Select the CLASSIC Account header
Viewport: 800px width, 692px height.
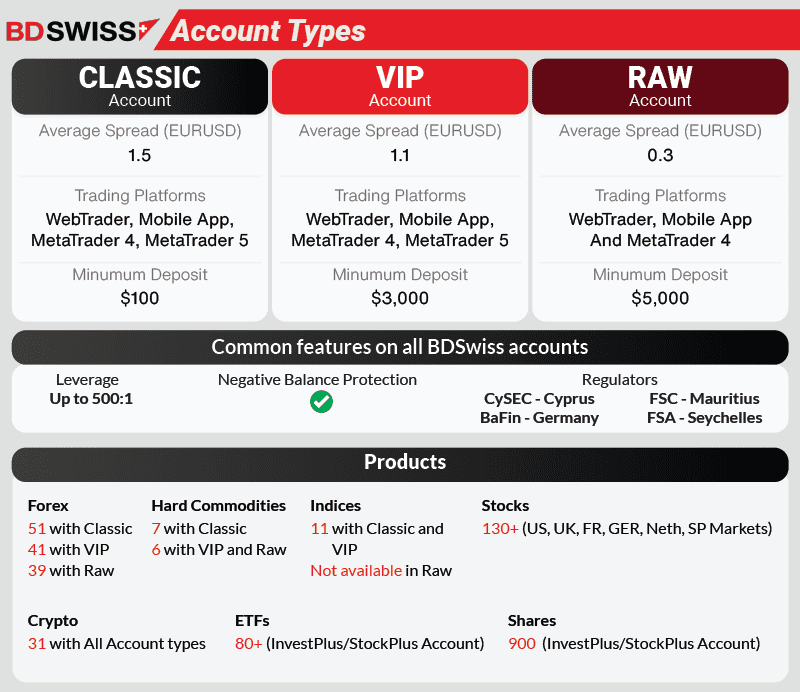[x=140, y=86]
